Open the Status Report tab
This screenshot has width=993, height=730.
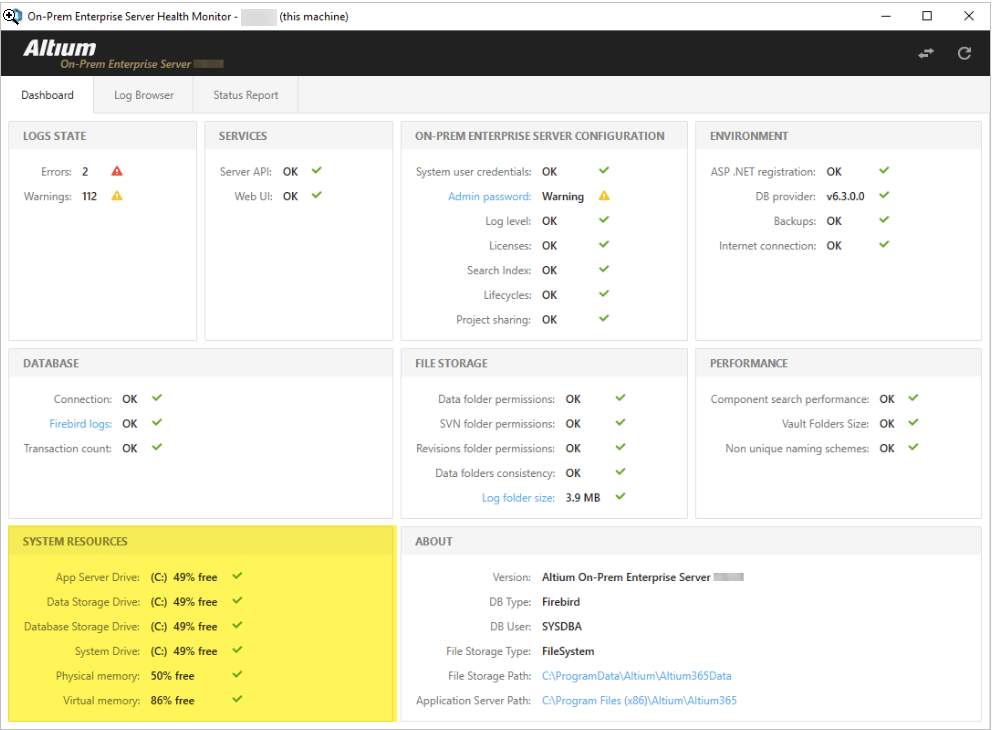point(246,95)
